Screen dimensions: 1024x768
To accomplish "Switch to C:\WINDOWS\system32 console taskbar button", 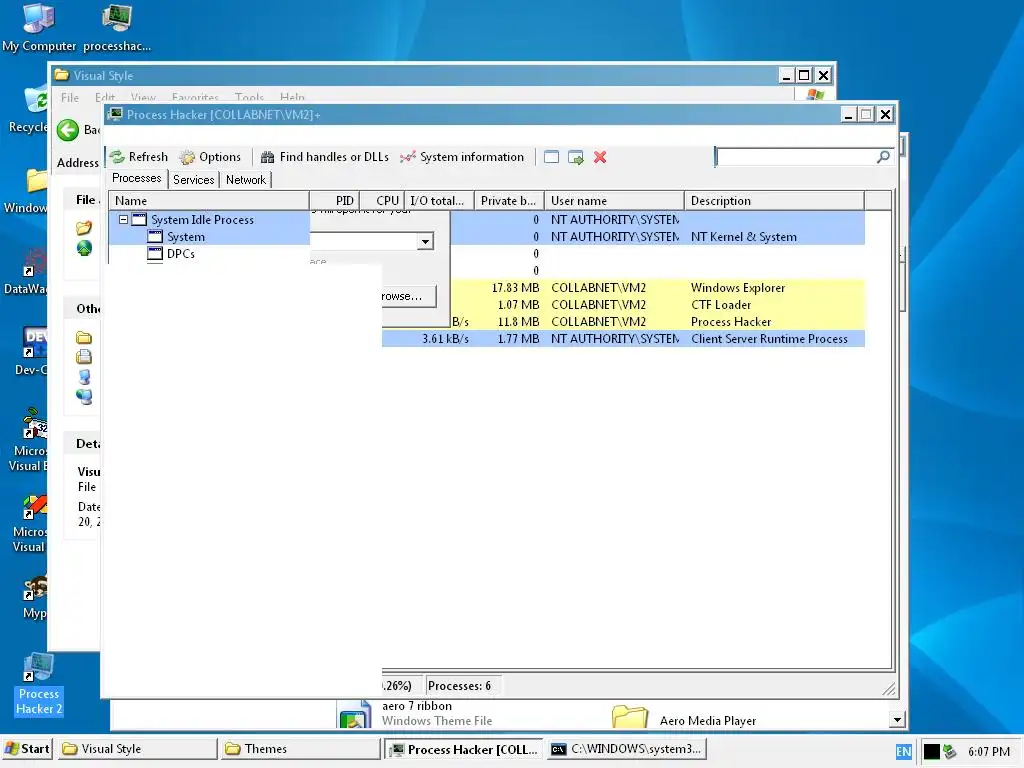I will (x=626, y=748).
